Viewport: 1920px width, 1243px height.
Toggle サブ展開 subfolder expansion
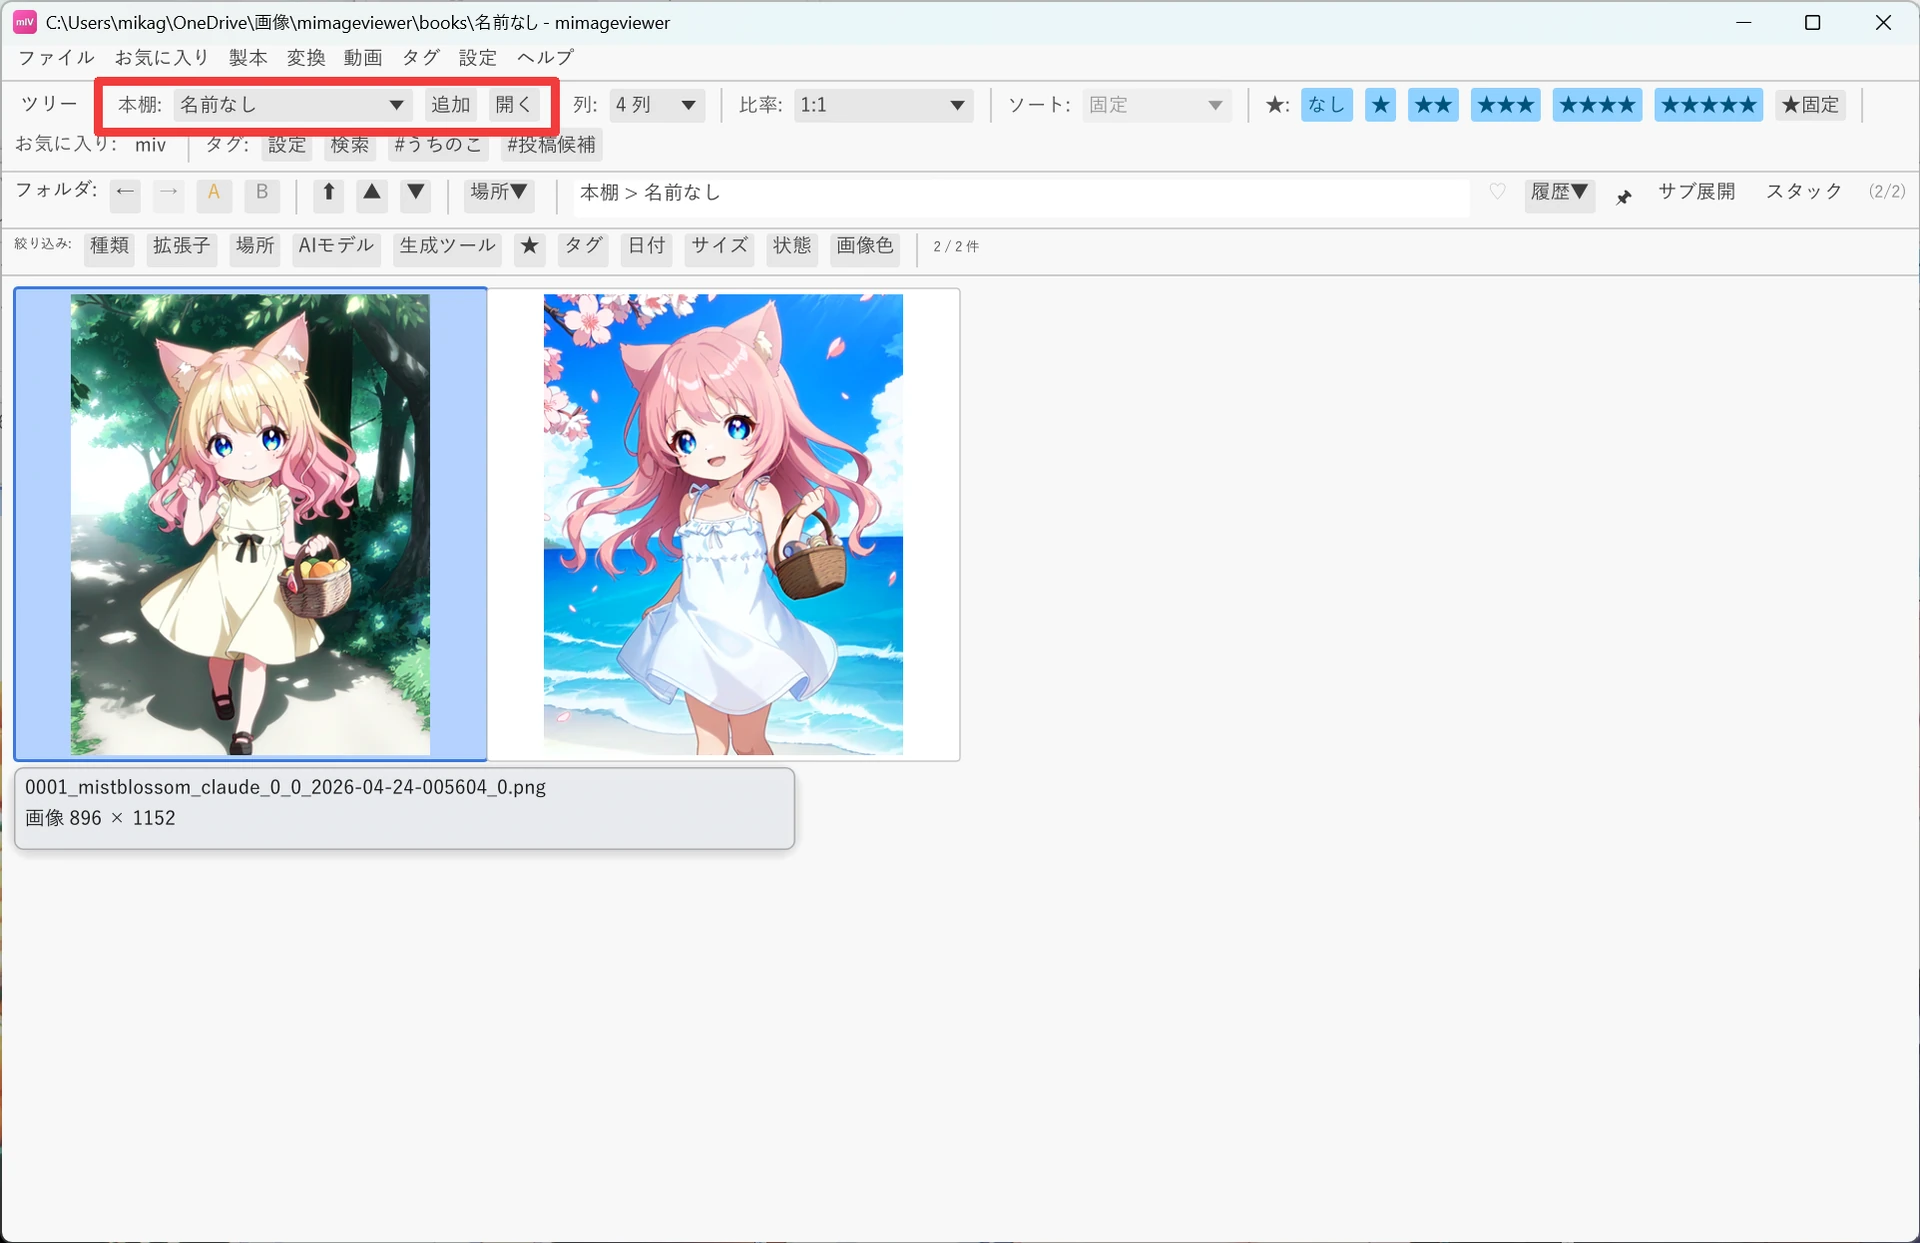[x=1697, y=192]
